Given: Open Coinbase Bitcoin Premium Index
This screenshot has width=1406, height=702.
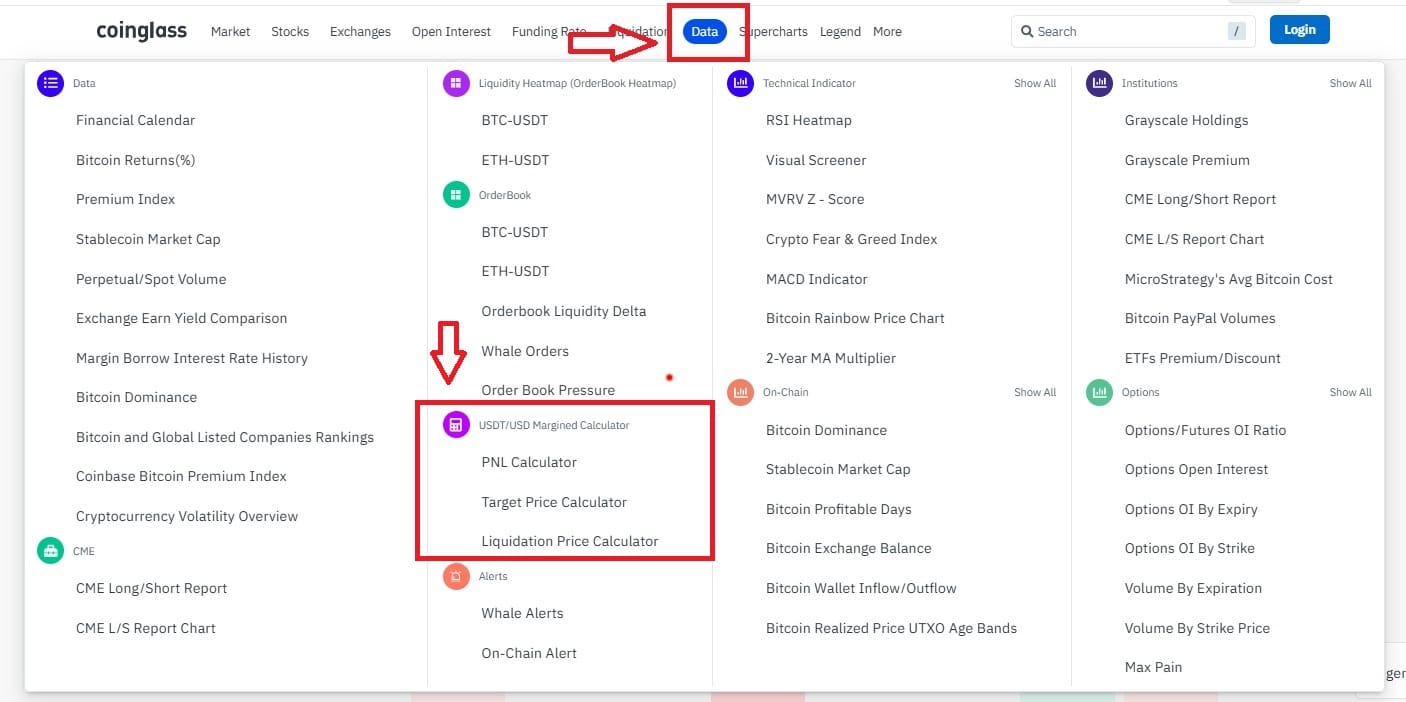Looking at the screenshot, I should click(181, 476).
